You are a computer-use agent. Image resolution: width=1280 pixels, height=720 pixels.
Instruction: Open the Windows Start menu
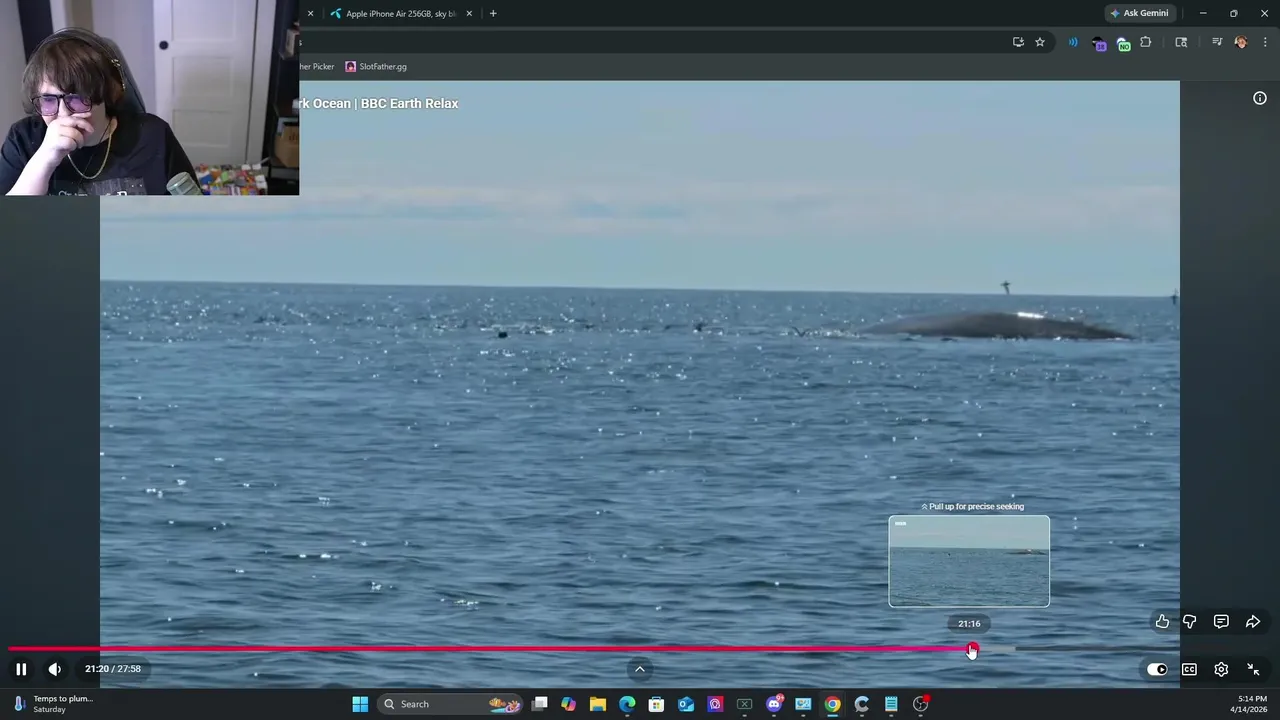(360, 704)
